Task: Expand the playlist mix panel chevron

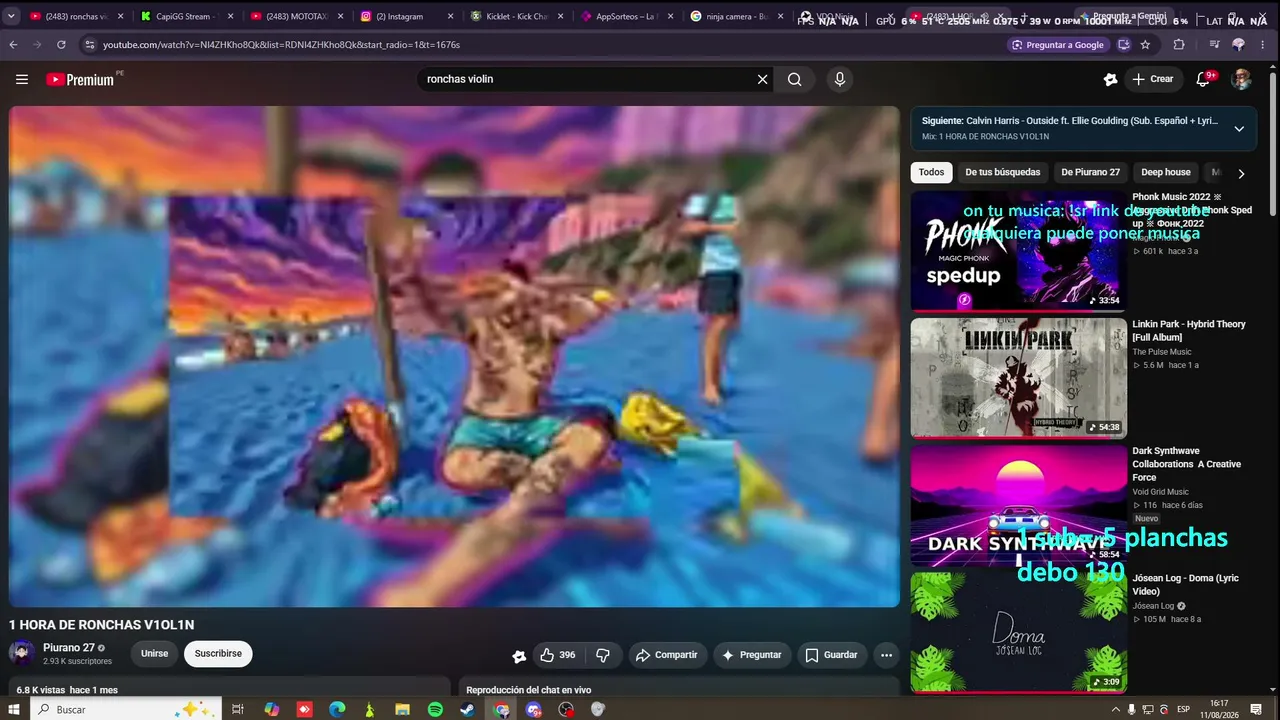Action: pos(1239,129)
